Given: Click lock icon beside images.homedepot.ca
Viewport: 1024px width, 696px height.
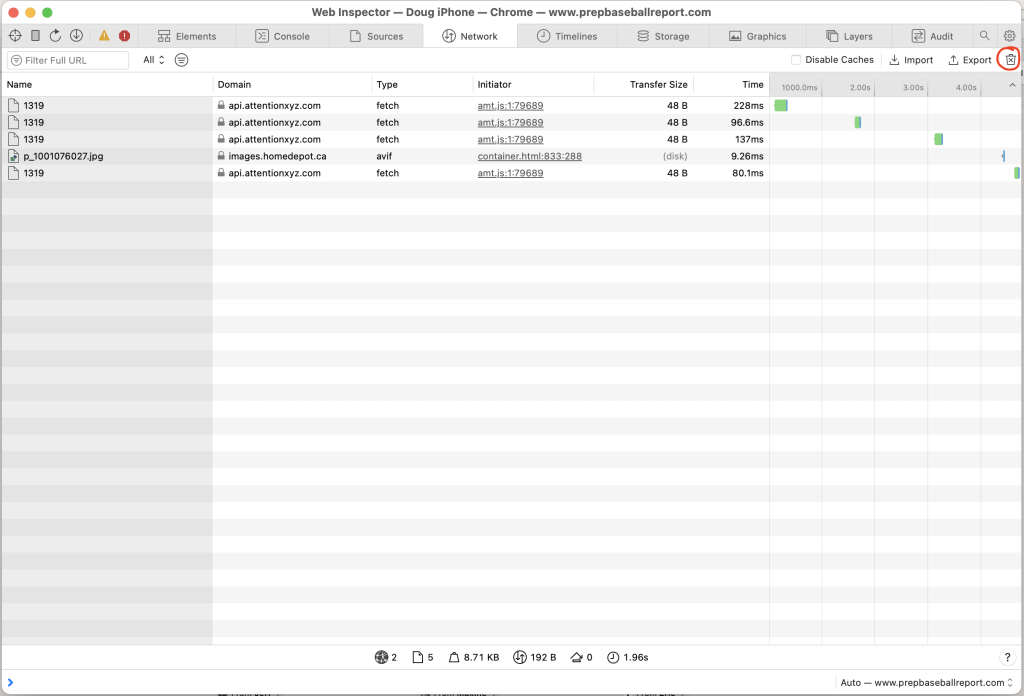Looking at the screenshot, I should pos(221,156).
